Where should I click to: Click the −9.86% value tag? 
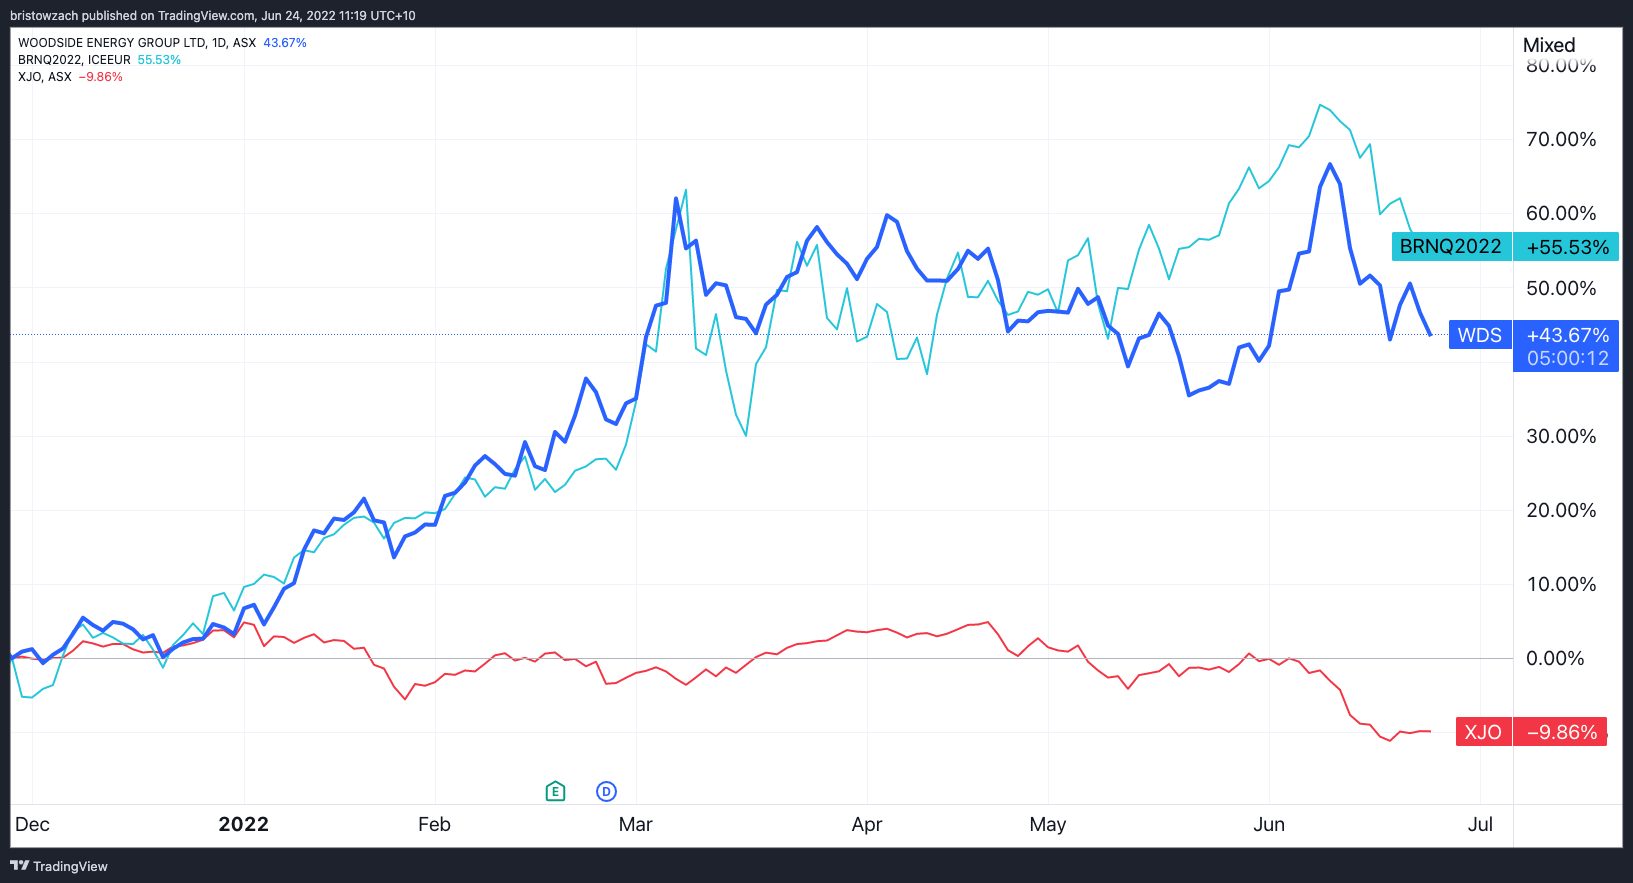coord(1561,732)
